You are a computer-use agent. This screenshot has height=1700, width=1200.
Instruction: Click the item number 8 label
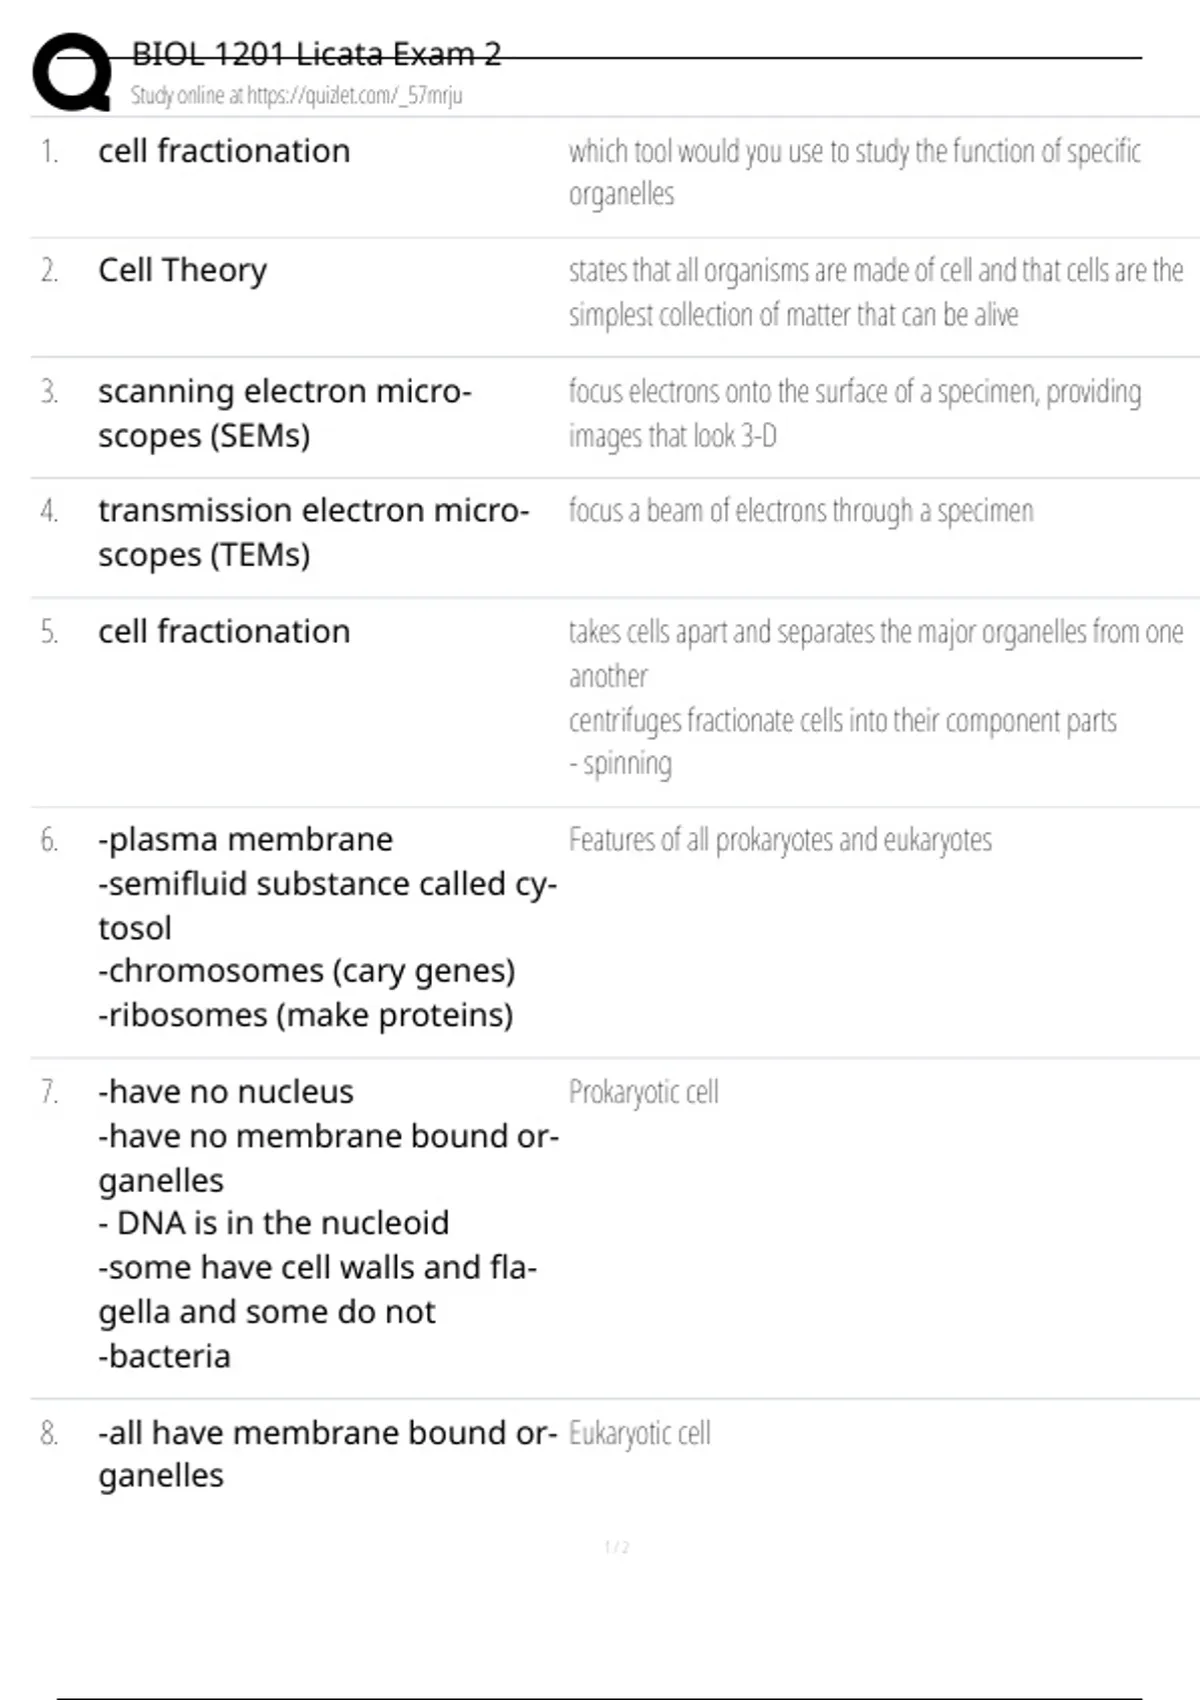(x=49, y=1434)
